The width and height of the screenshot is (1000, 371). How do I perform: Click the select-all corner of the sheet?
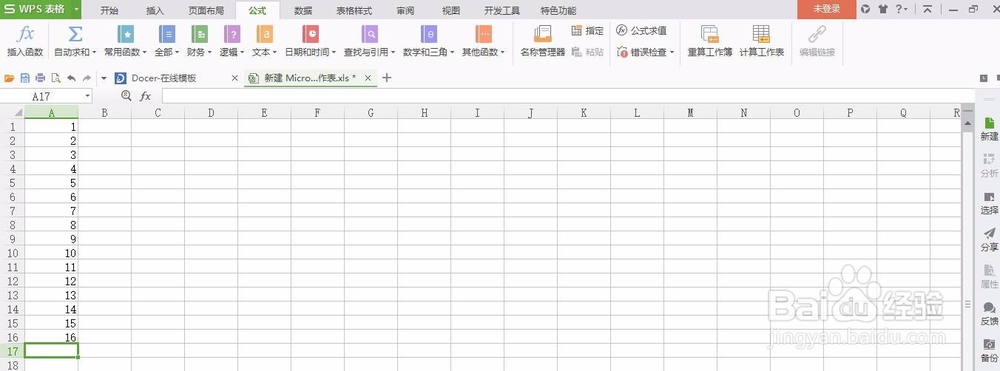12,113
